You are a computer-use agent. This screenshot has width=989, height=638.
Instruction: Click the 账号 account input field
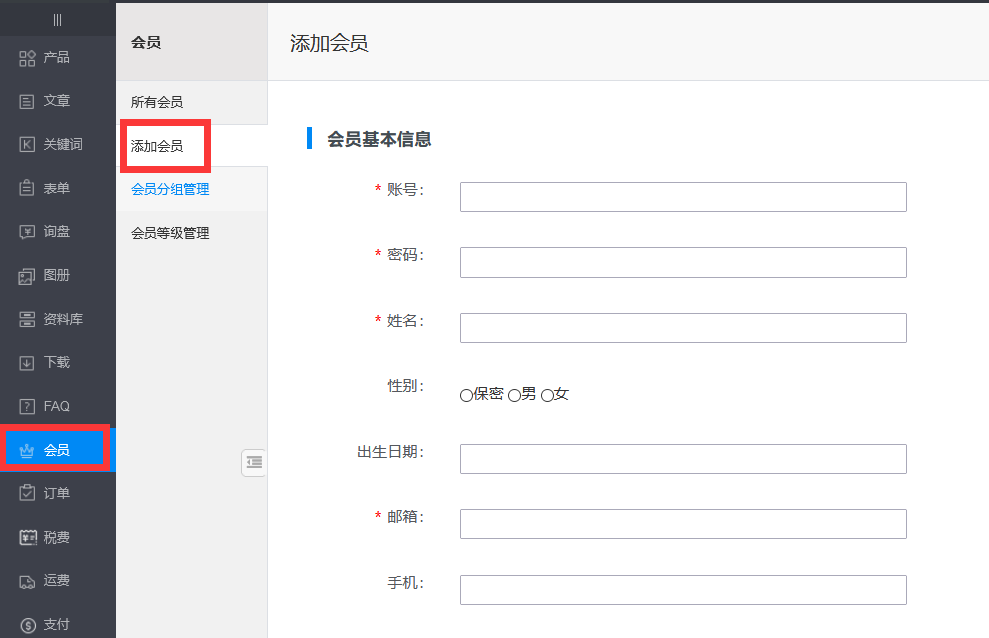pyautogui.click(x=683, y=197)
